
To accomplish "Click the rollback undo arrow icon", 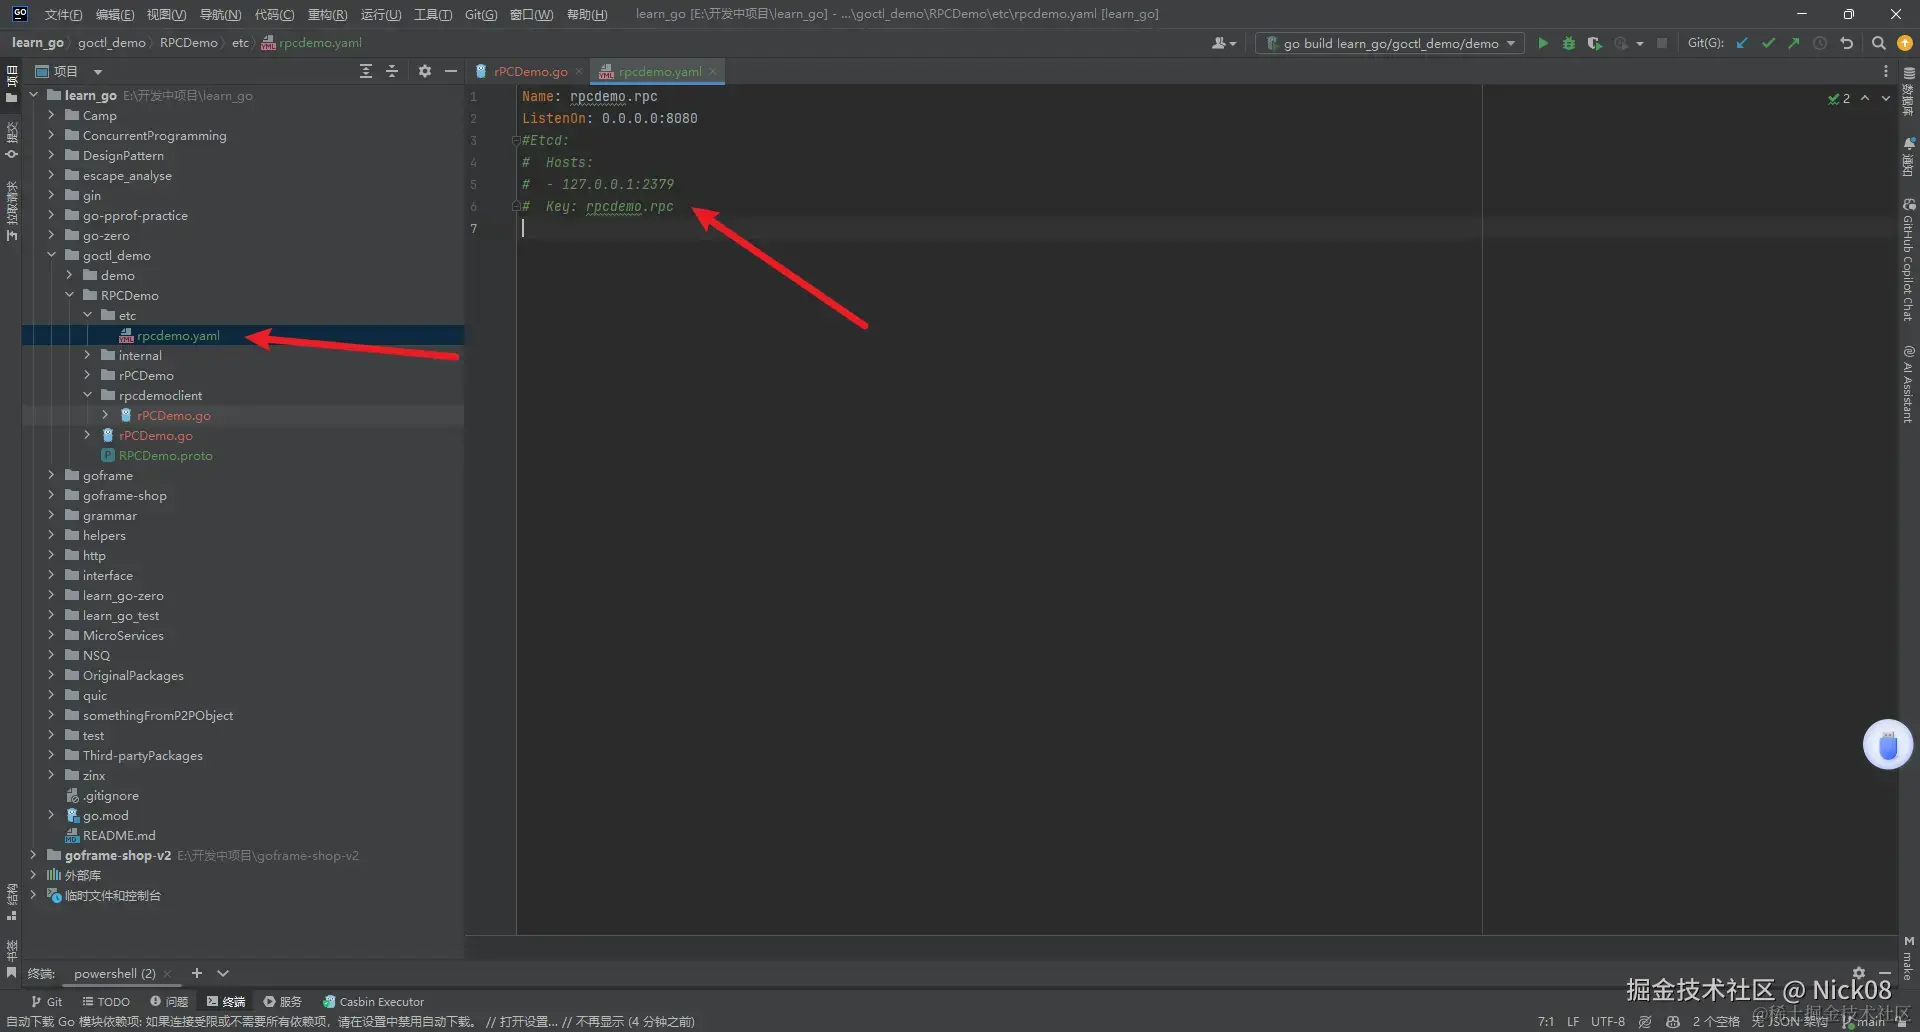I will pos(1846,43).
